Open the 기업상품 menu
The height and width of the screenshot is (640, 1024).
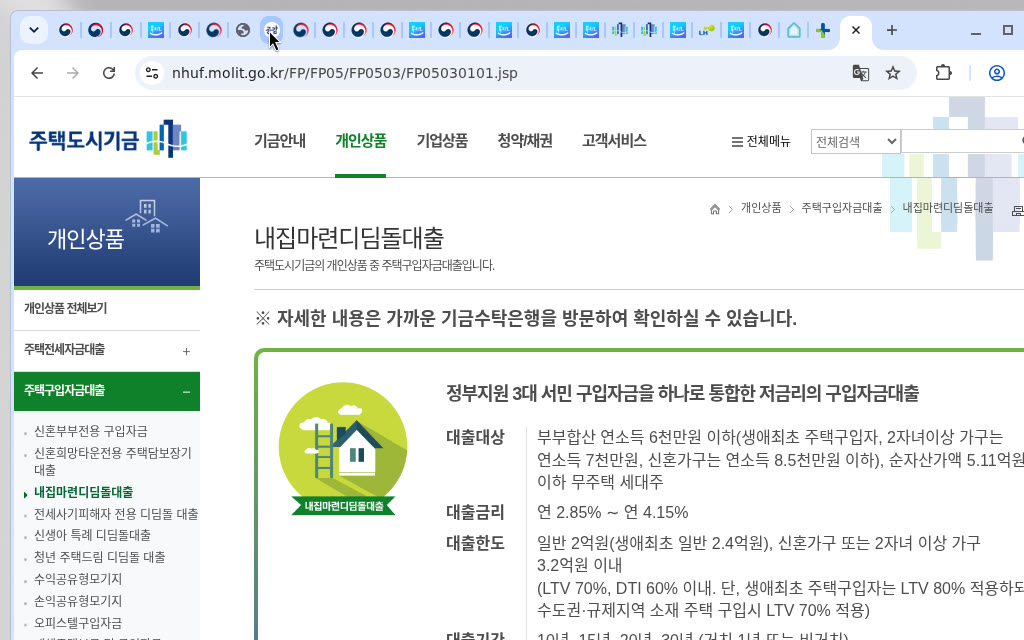tap(442, 140)
